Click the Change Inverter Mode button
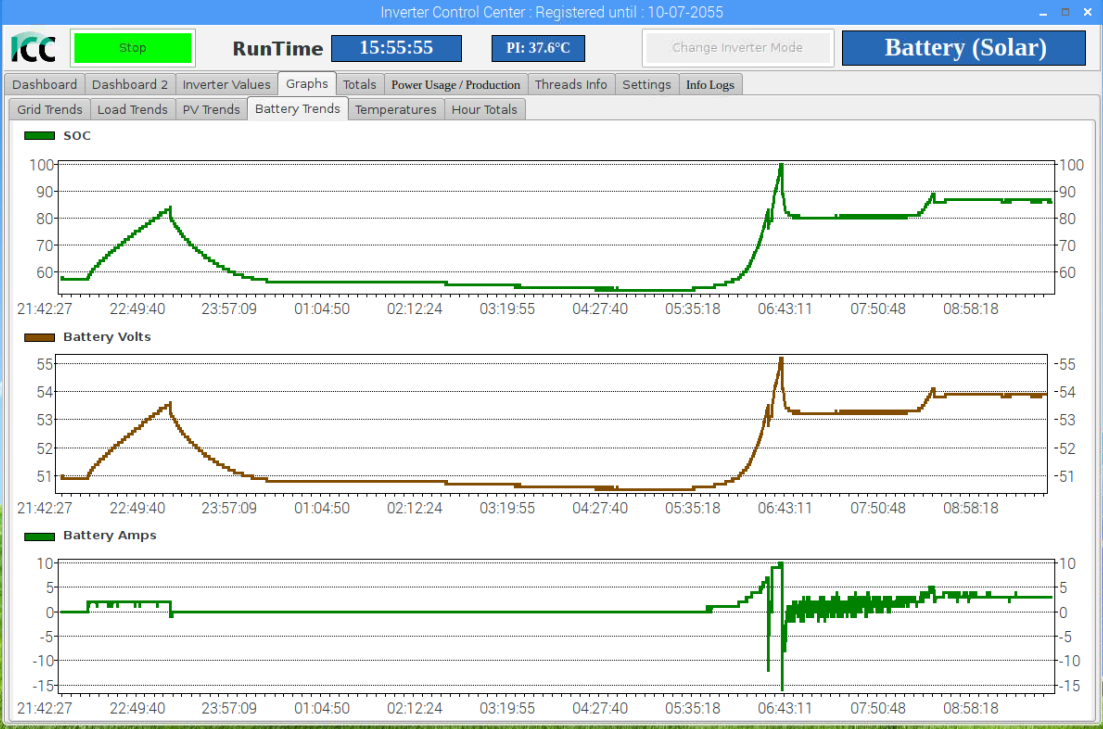 point(738,47)
